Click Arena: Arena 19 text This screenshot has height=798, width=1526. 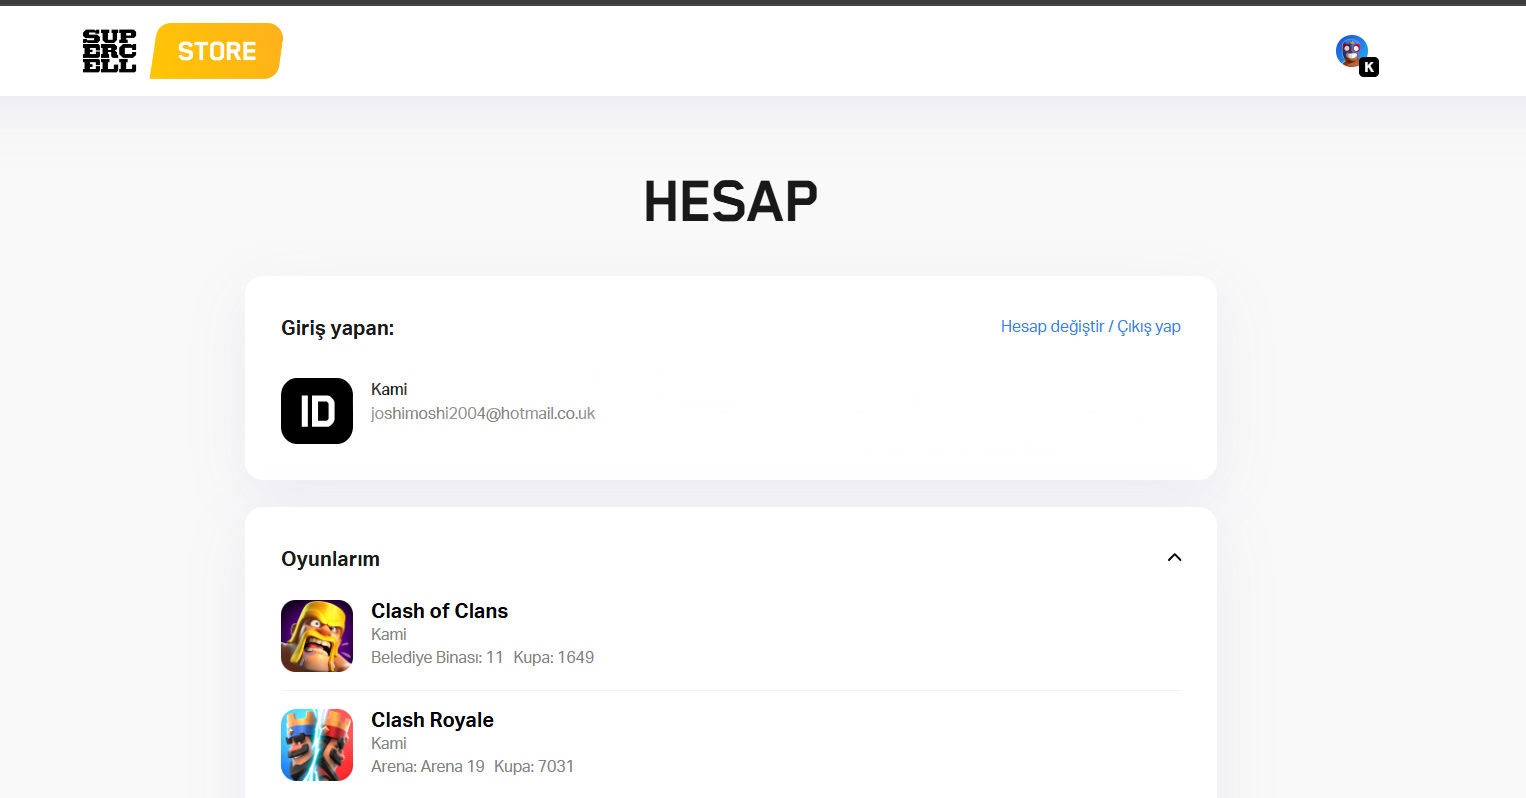[428, 766]
